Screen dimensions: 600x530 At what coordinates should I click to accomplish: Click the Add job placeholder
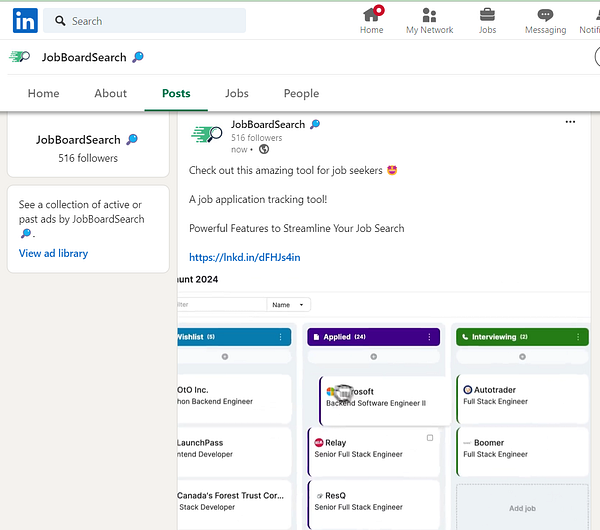tap(522, 507)
